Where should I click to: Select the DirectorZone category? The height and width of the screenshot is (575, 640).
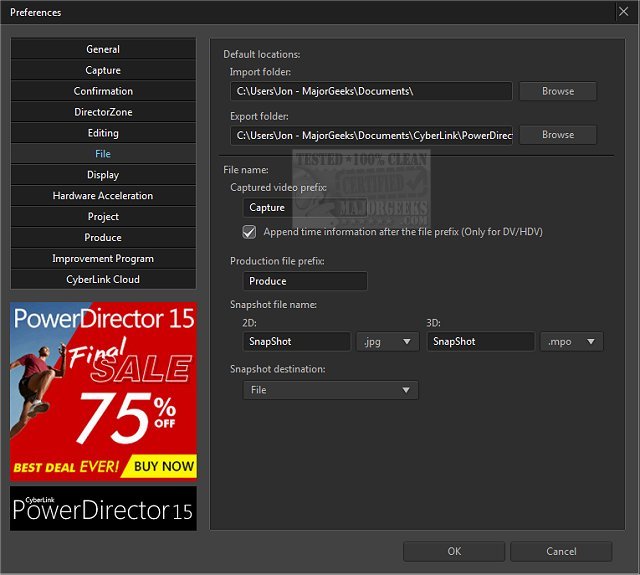pos(103,112)
